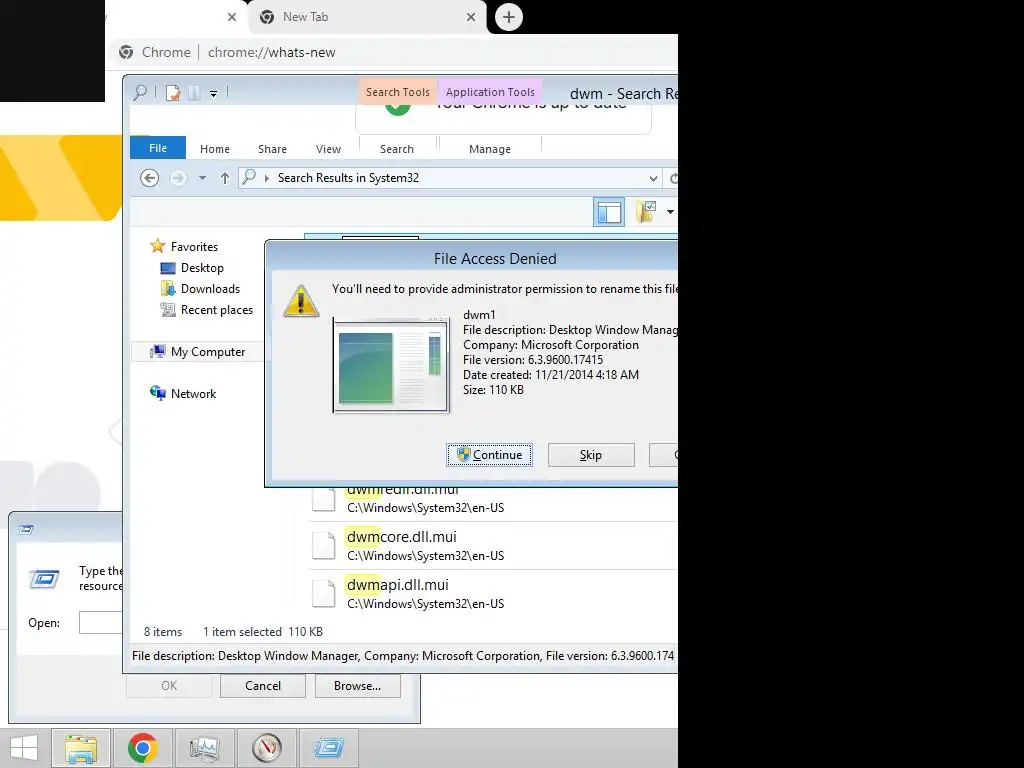Click the search magnifier icon in Explorer title bar
This screenshot has height=768, width=1024.
[140, 93]
